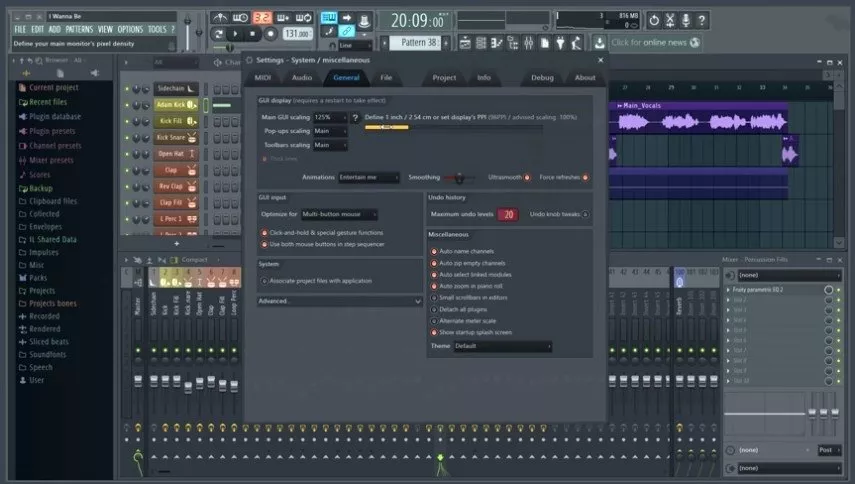Adjust the Smoothing slider
Screen dimensions: 855x484
tap(459, 178)
